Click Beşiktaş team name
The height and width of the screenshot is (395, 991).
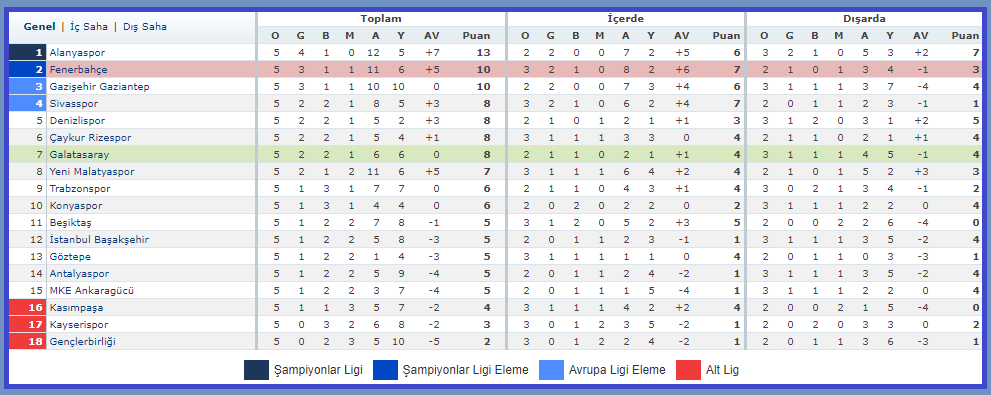coord(70,223)
